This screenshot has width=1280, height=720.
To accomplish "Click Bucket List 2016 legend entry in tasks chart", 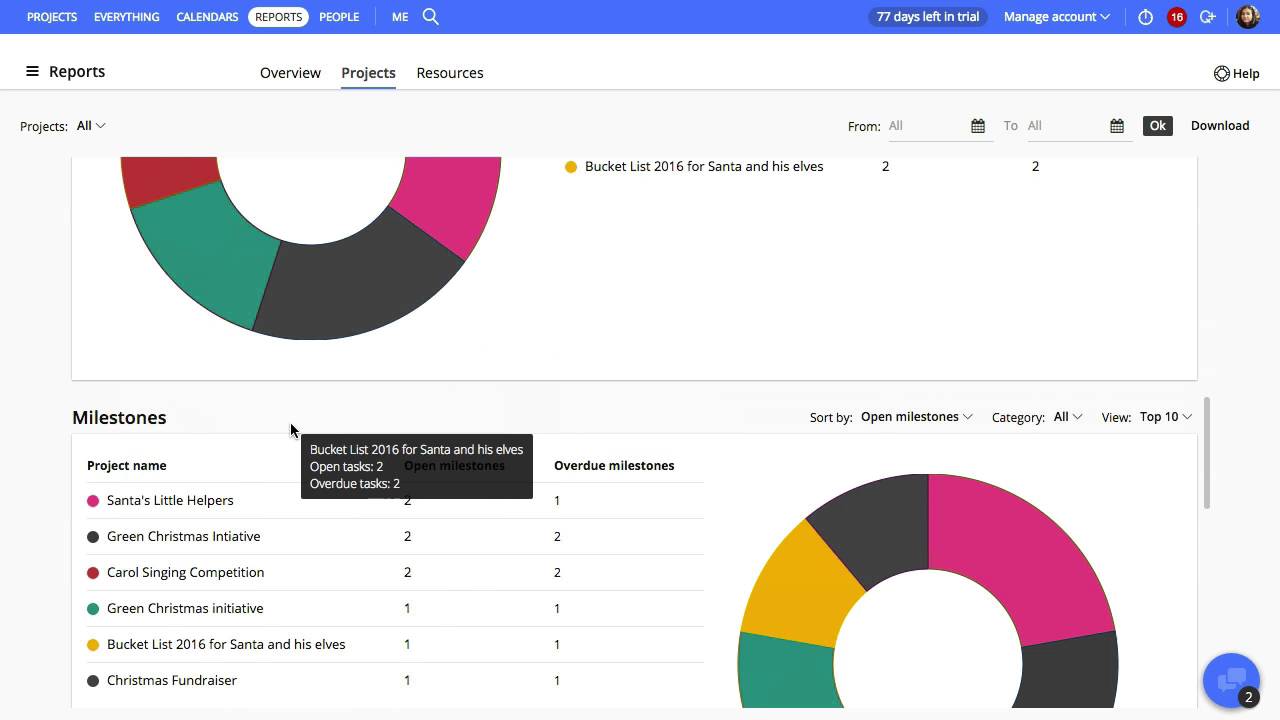I will click(x=704, y=167).
